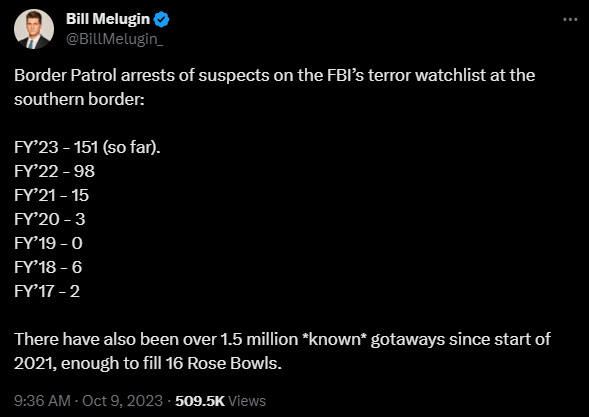Image resolution: width=589 pixels, height=417 pixels.
Task: Select the FY'17 – 2 line
Action: click(47, 292)
